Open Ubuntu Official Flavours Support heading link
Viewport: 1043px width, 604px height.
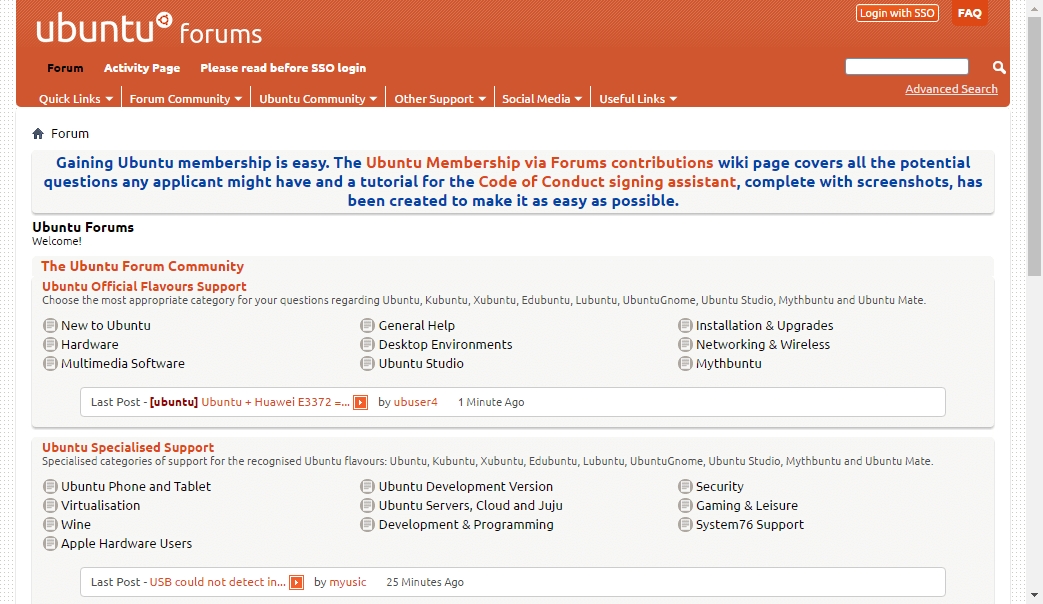(144, 287)
